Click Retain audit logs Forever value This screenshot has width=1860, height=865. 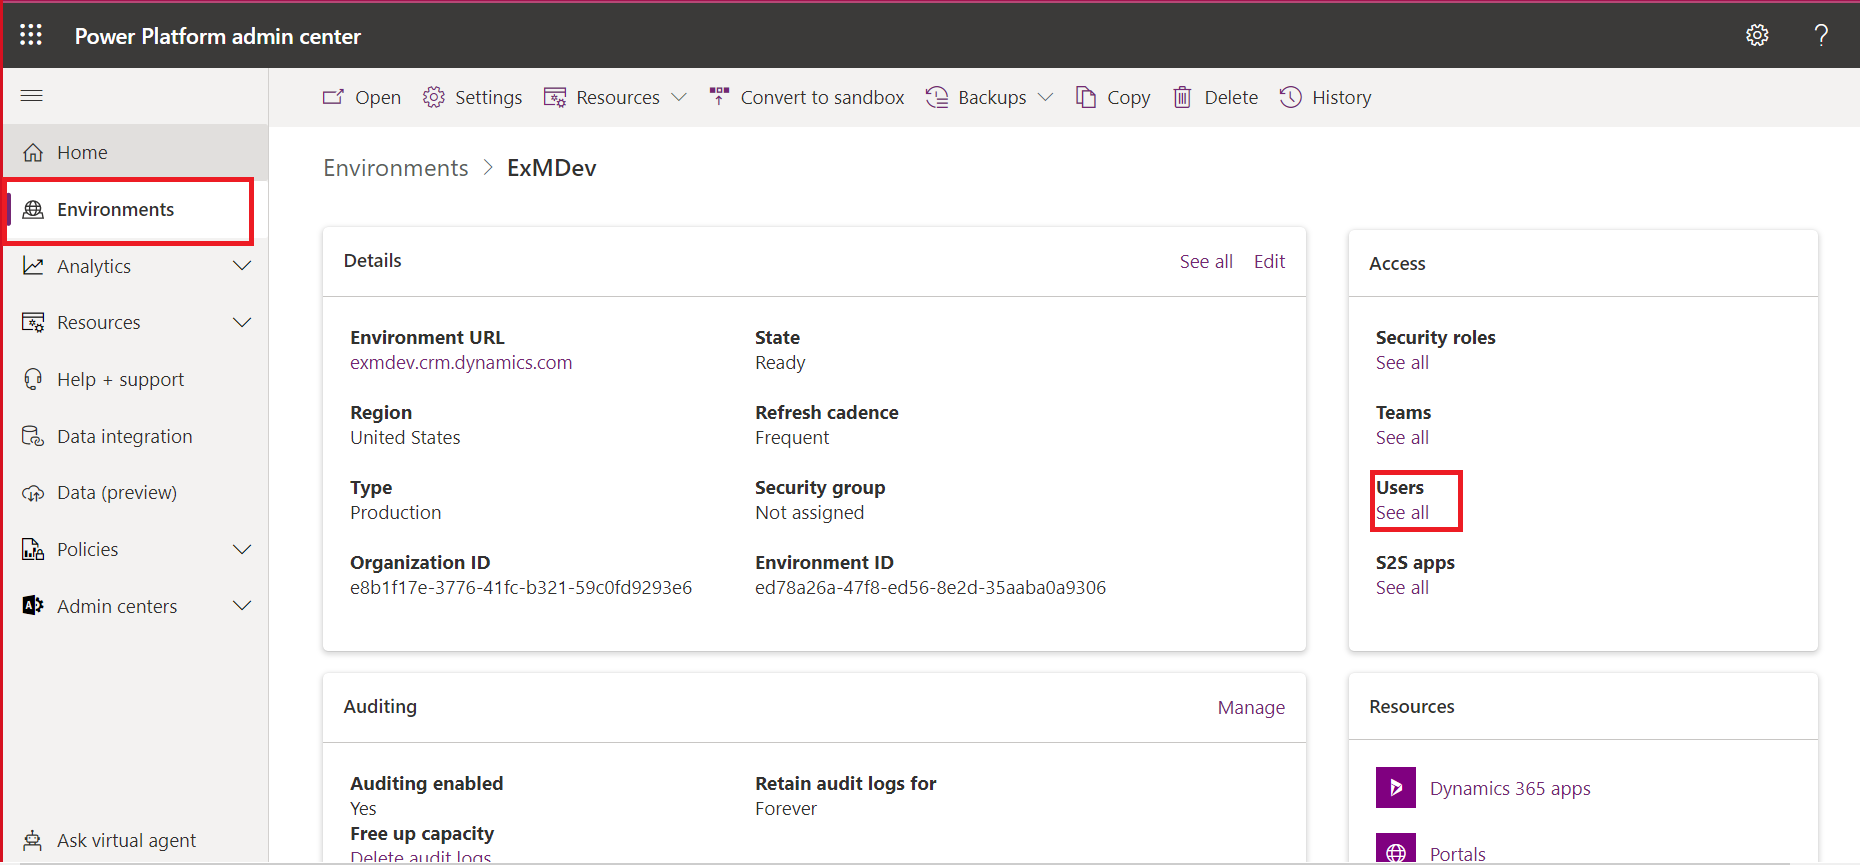(786, 809)
